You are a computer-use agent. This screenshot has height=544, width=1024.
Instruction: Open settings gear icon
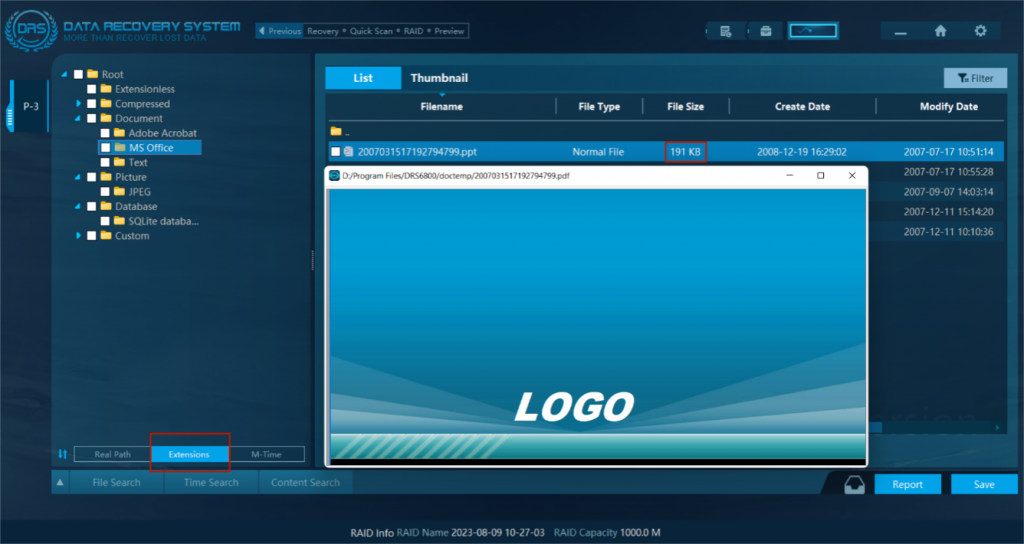click(x=980, y=31)
